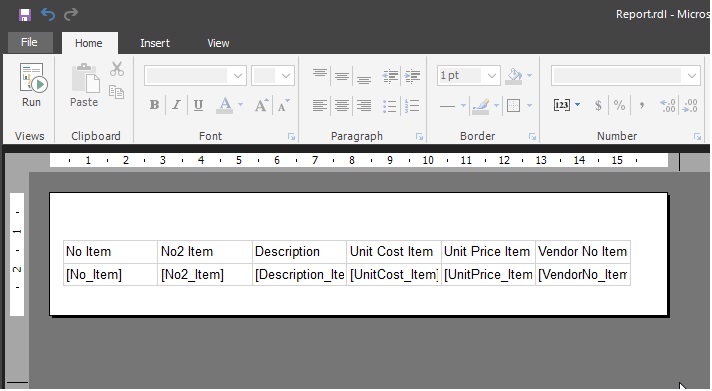Select the [No_Item] data cell
The image size is (712, 391).
111,275
